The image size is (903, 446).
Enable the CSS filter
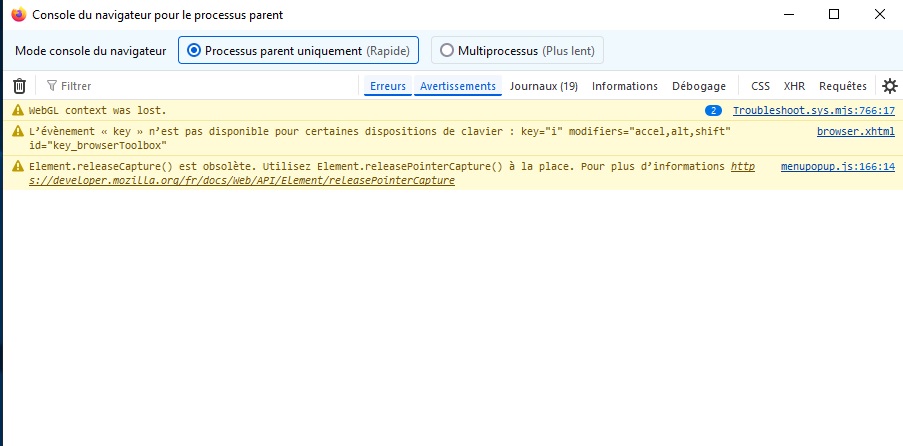(760, 86)
